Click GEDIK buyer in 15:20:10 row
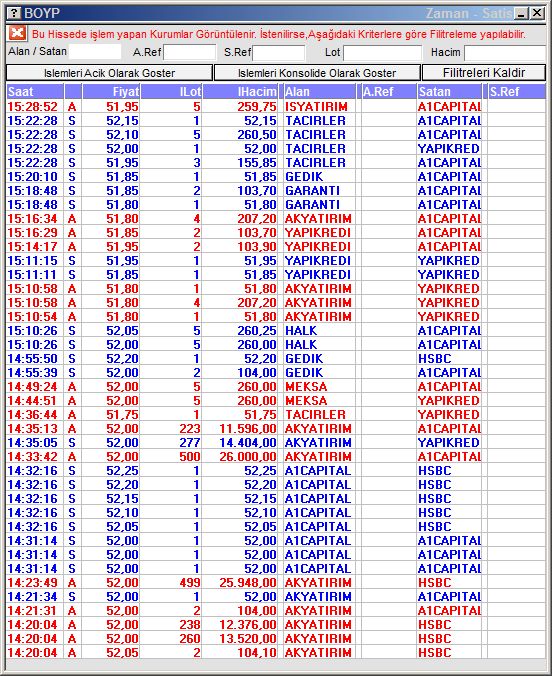The image size is (552, 676). coord(304,176)
